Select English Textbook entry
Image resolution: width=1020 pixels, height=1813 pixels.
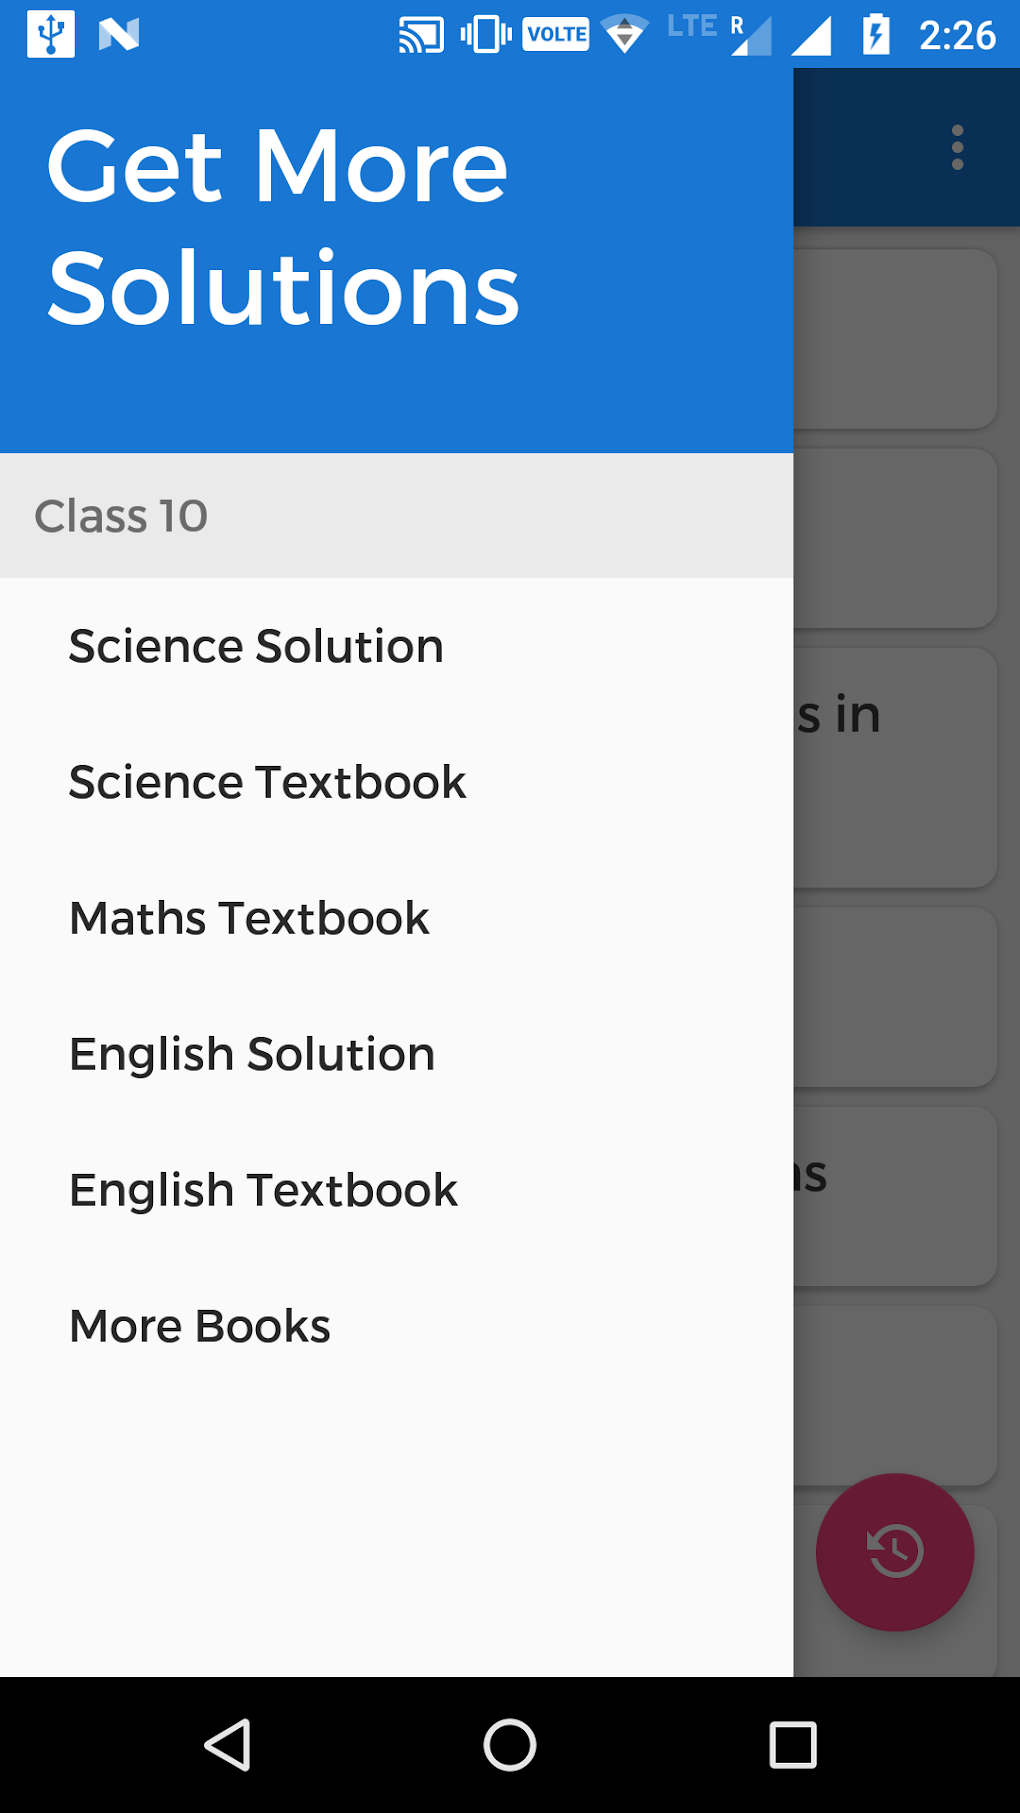(x=263, y=1190)
